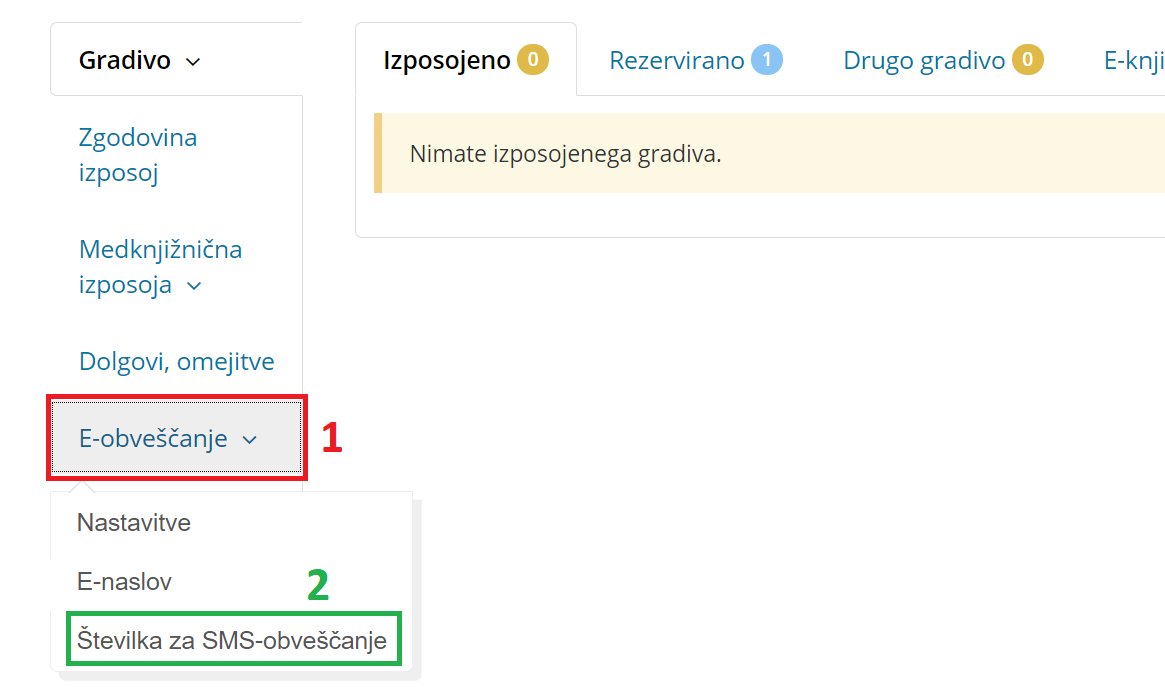Open Zgodovina izposoj link
1165x688 pixels.
click(x=137, y=155)
